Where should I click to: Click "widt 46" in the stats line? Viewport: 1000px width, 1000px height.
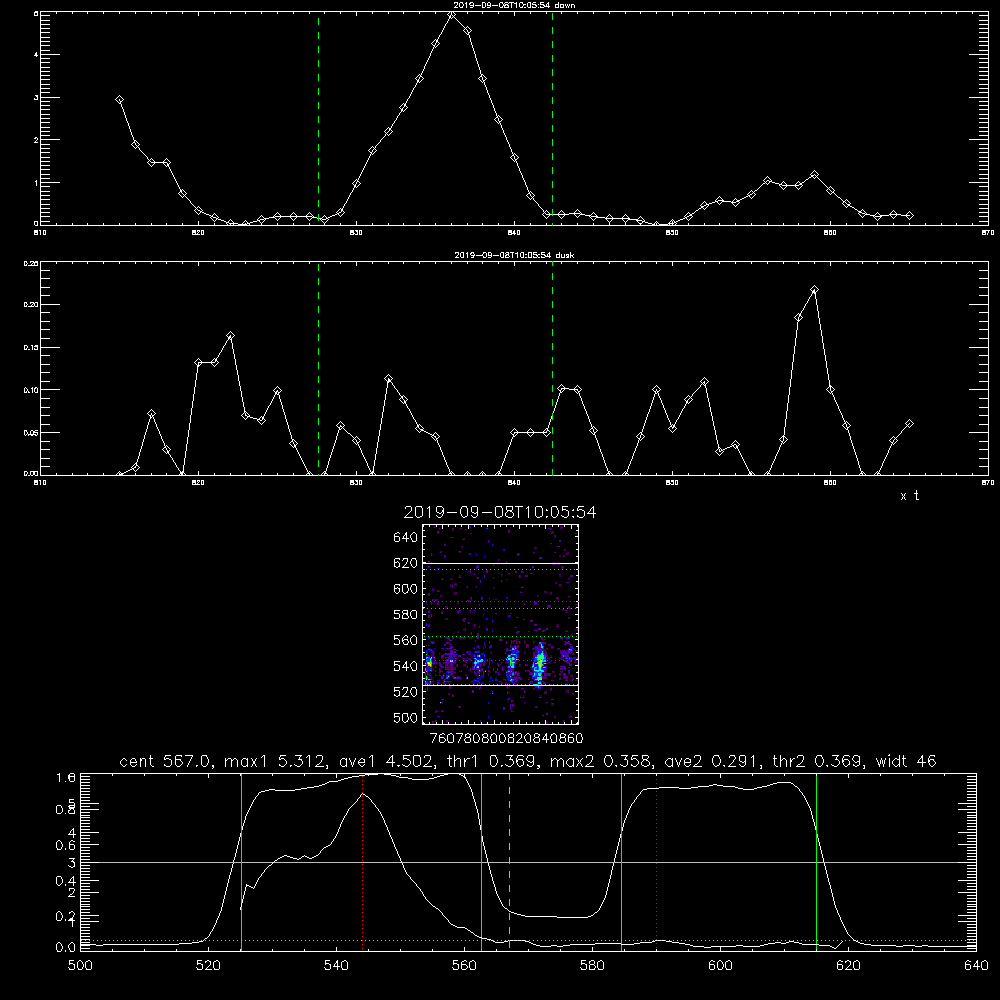(x=906, y=761)
